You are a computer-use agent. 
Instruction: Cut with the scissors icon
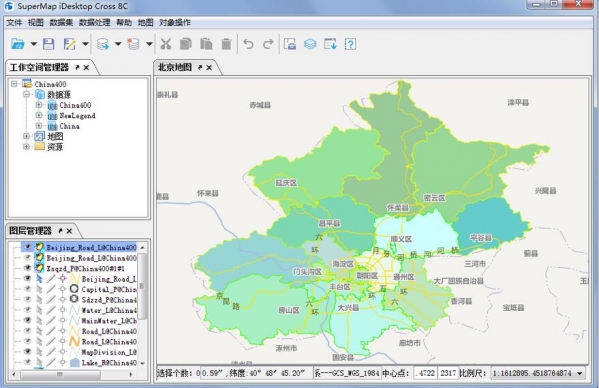tap(165, 44)
